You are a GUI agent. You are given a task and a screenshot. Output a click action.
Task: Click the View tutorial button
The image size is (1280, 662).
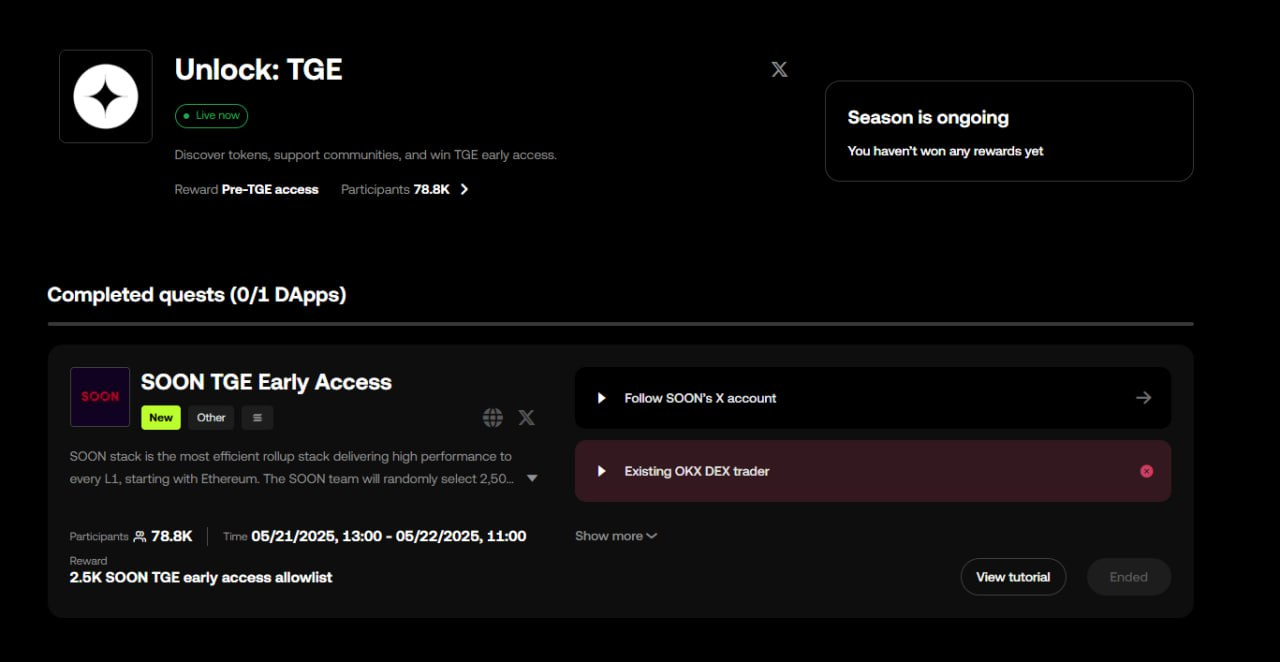pos(1013,577)
